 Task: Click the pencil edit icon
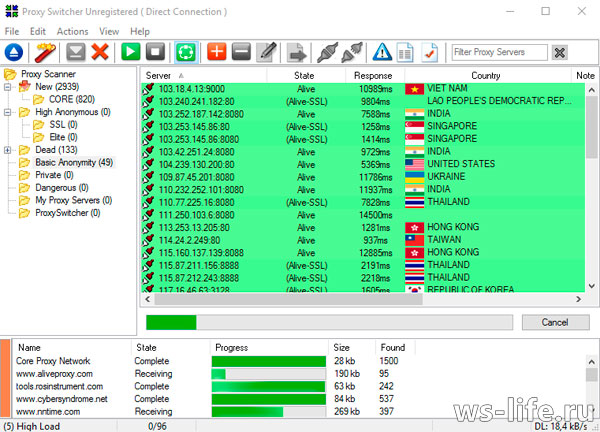click(x=267, y=52)
